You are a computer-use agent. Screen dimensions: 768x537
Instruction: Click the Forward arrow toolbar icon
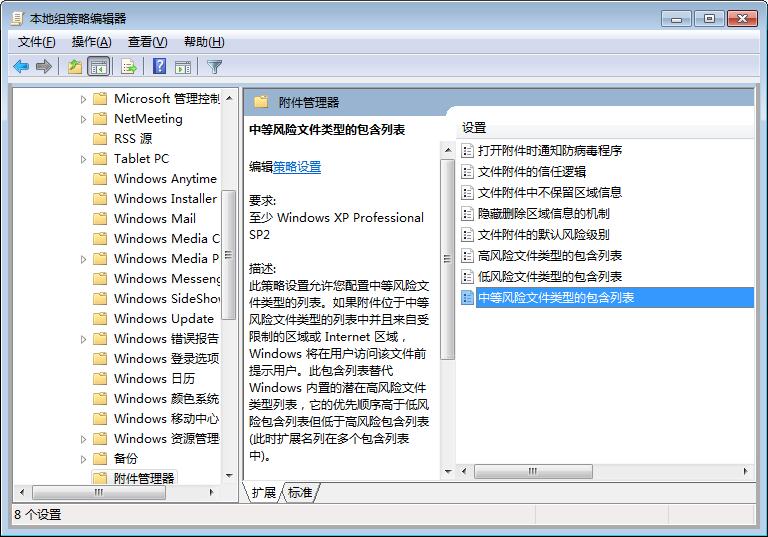(x=44, y=67)
